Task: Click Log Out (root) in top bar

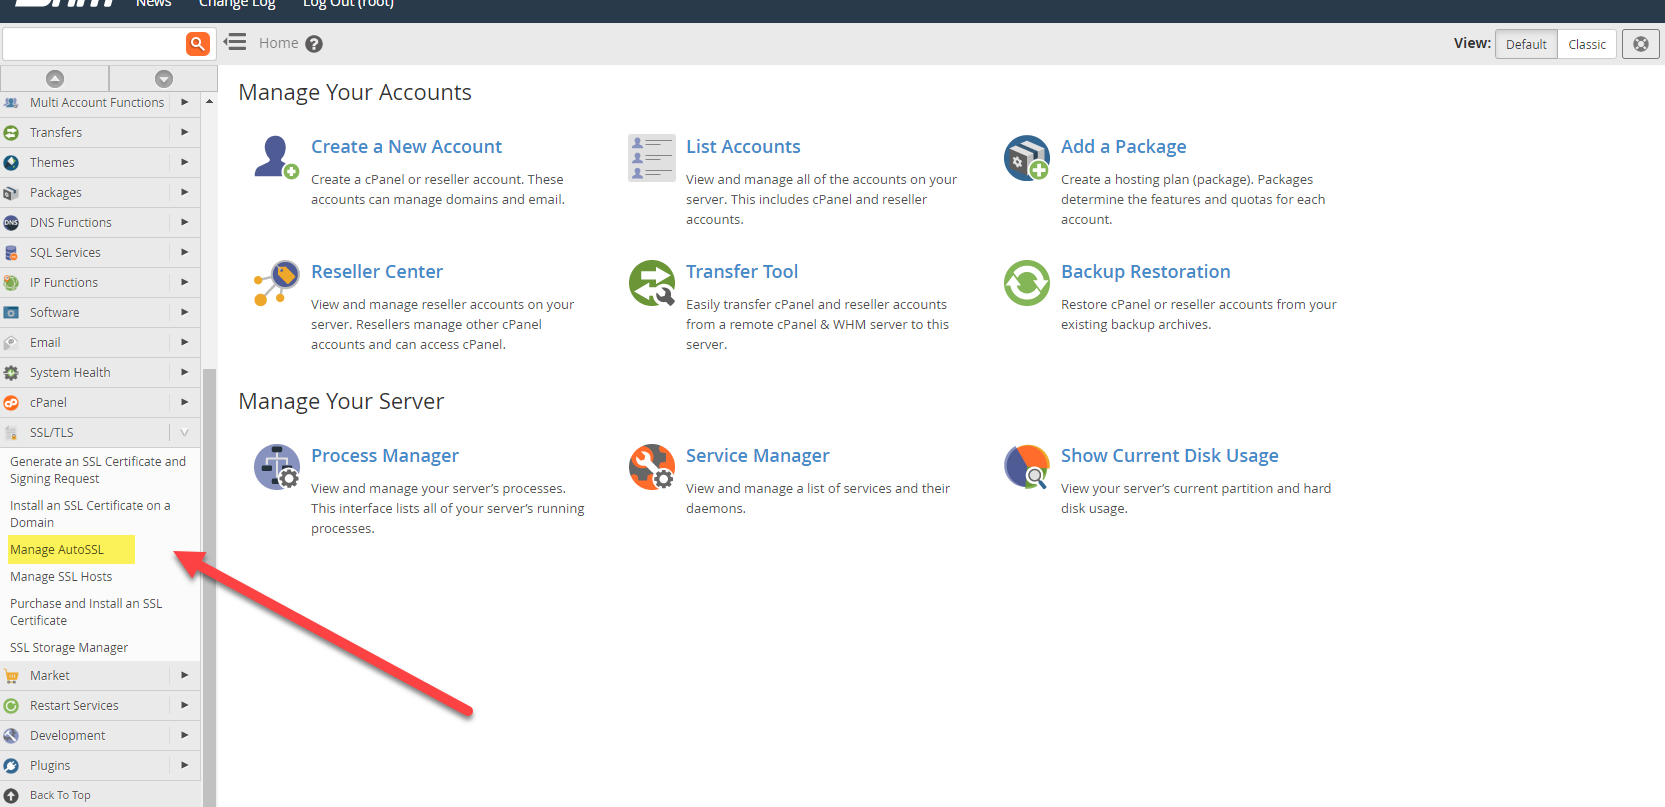Action: tap(348, 4)
